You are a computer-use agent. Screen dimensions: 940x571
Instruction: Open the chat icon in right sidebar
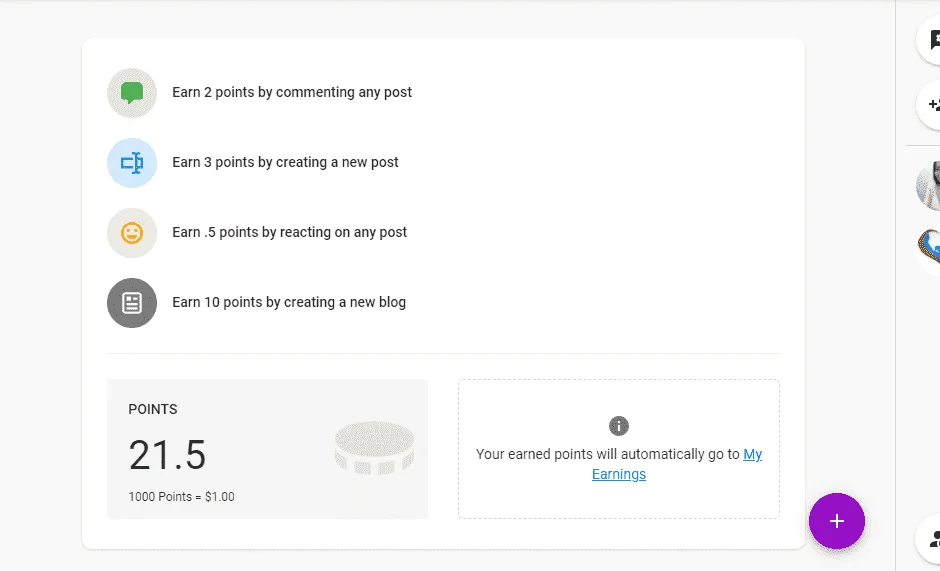click(x=932, y=40)
